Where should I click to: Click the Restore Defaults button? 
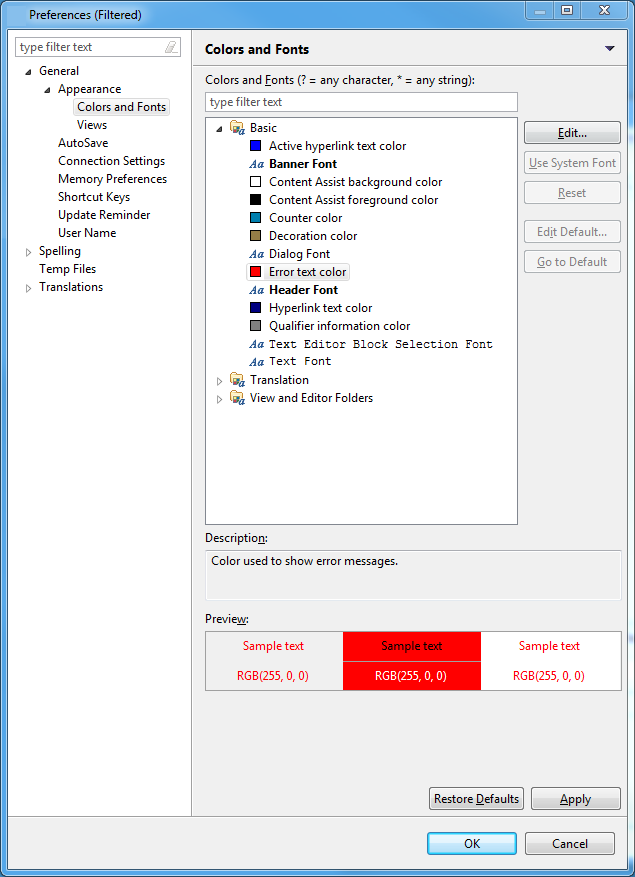coord(476,799)
